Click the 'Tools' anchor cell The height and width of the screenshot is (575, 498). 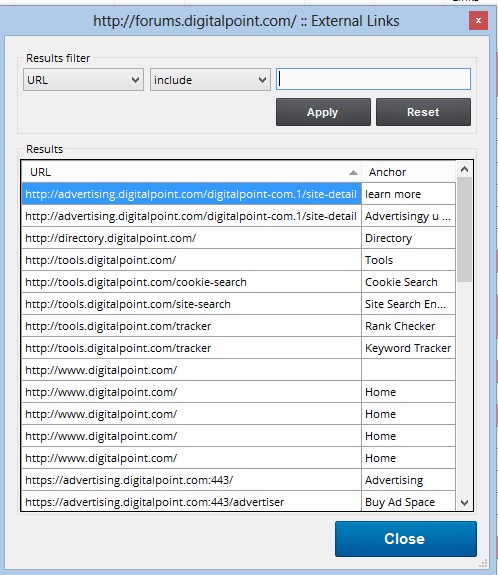pos(409,260)
